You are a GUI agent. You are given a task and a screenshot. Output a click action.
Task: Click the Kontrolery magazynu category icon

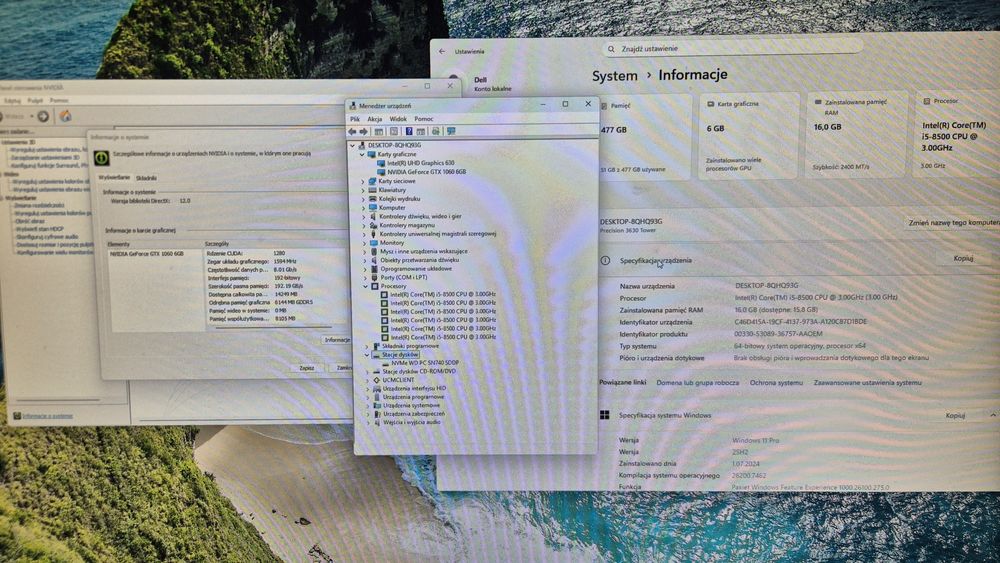tap(373, 225)
